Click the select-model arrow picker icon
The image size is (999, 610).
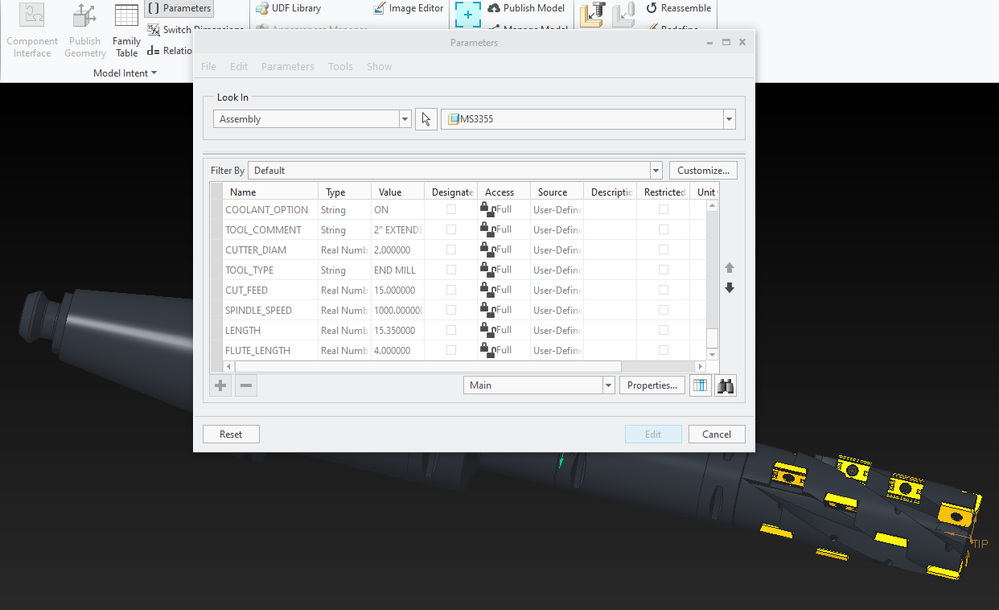tap(426, 119)
